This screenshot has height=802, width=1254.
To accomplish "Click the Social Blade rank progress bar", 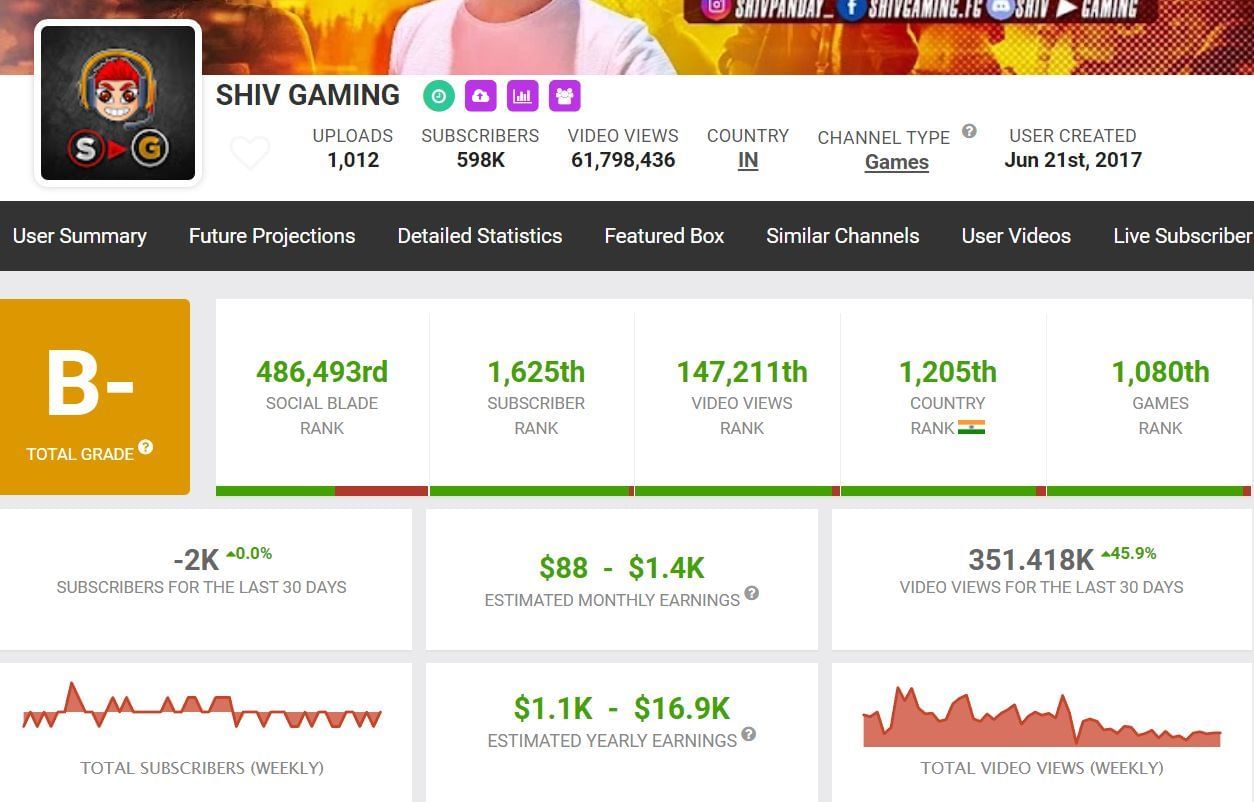I will point(322,491).
